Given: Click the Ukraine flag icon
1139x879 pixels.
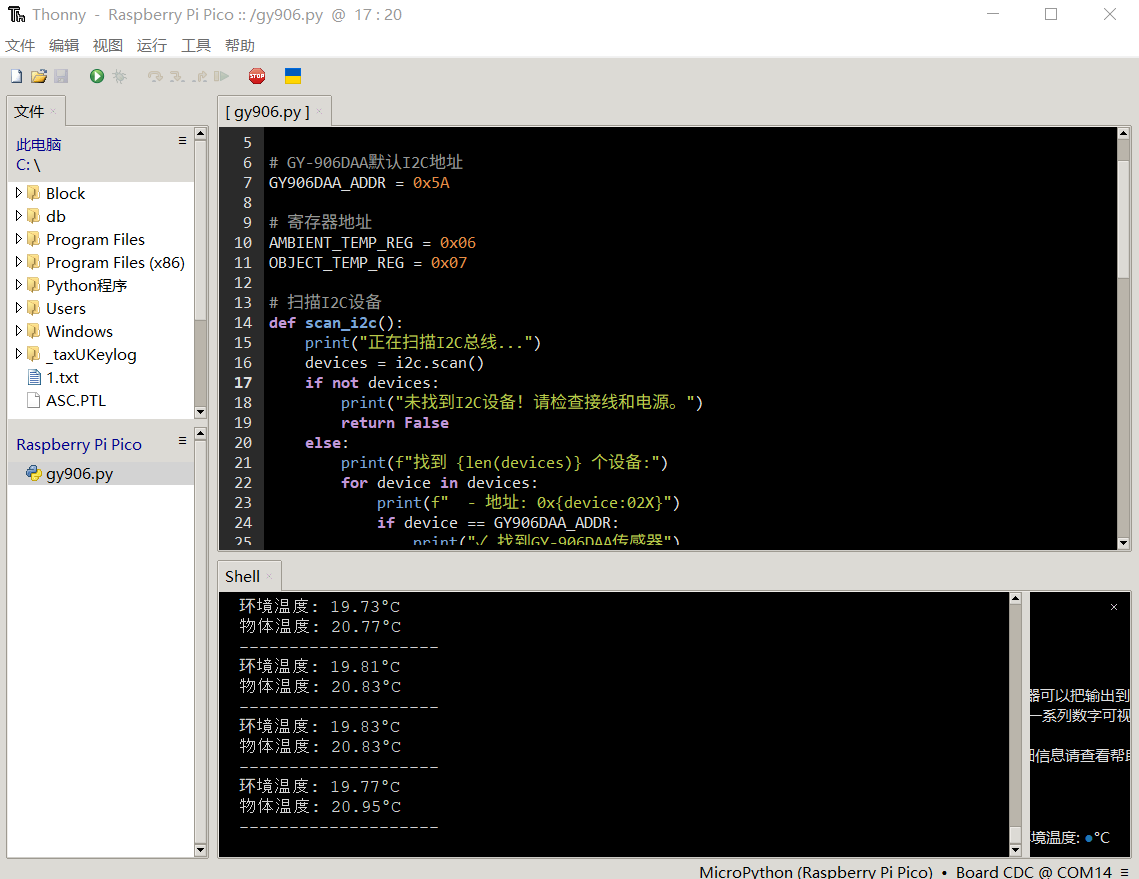Looking at the screenshot, I should pos(293,76).
